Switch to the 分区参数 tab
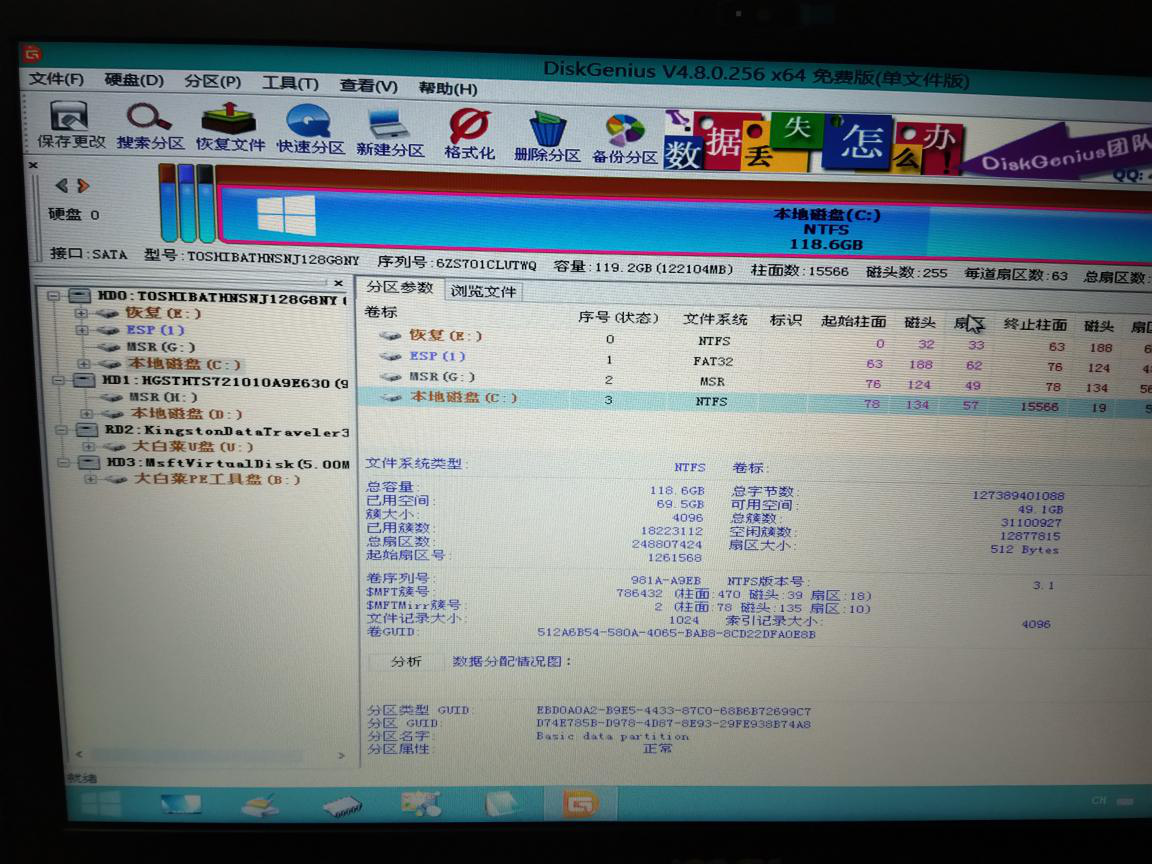1152x864 pixels. 400,287
